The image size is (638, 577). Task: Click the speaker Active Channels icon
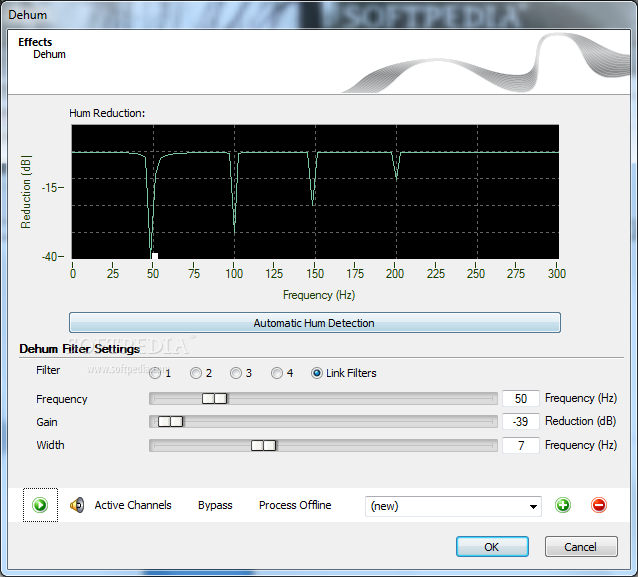pyautogui.click(x=77, y=505)
